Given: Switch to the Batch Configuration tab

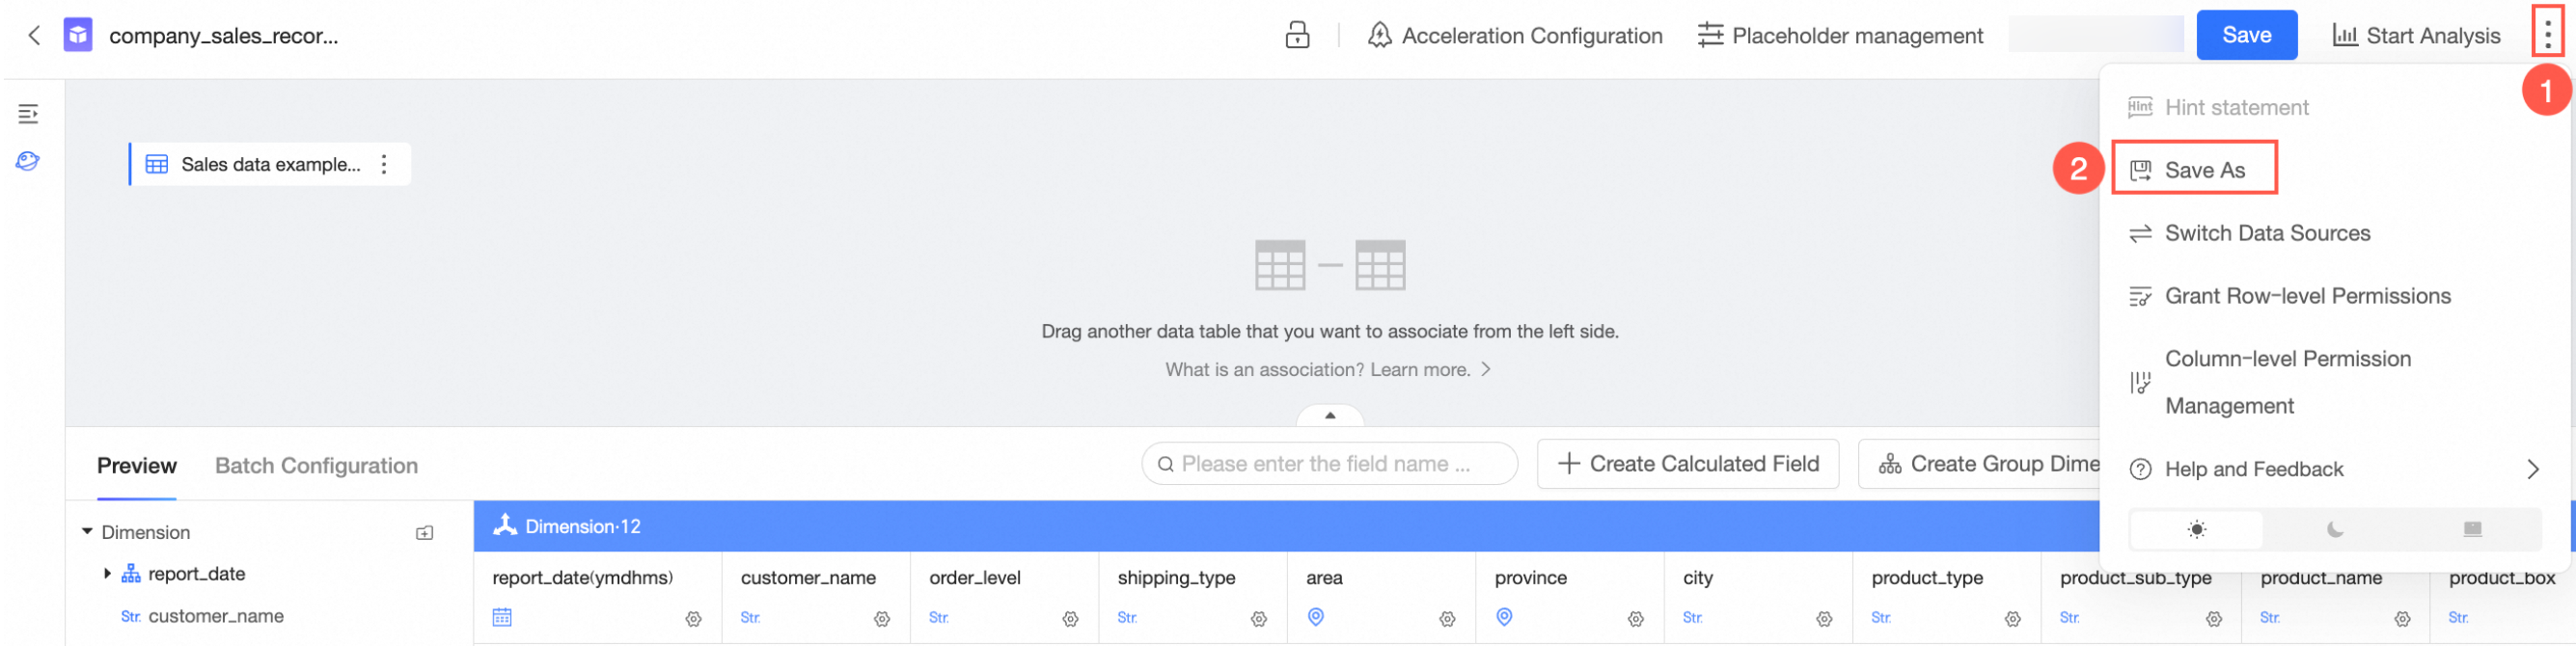Looking at the screenshot, I should pos(316,466).
